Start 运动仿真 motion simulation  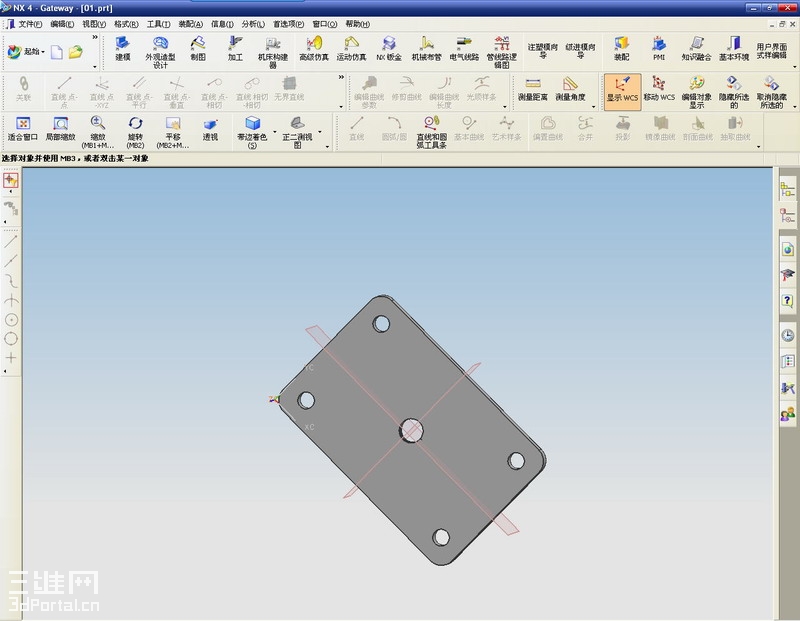[351, 49]
